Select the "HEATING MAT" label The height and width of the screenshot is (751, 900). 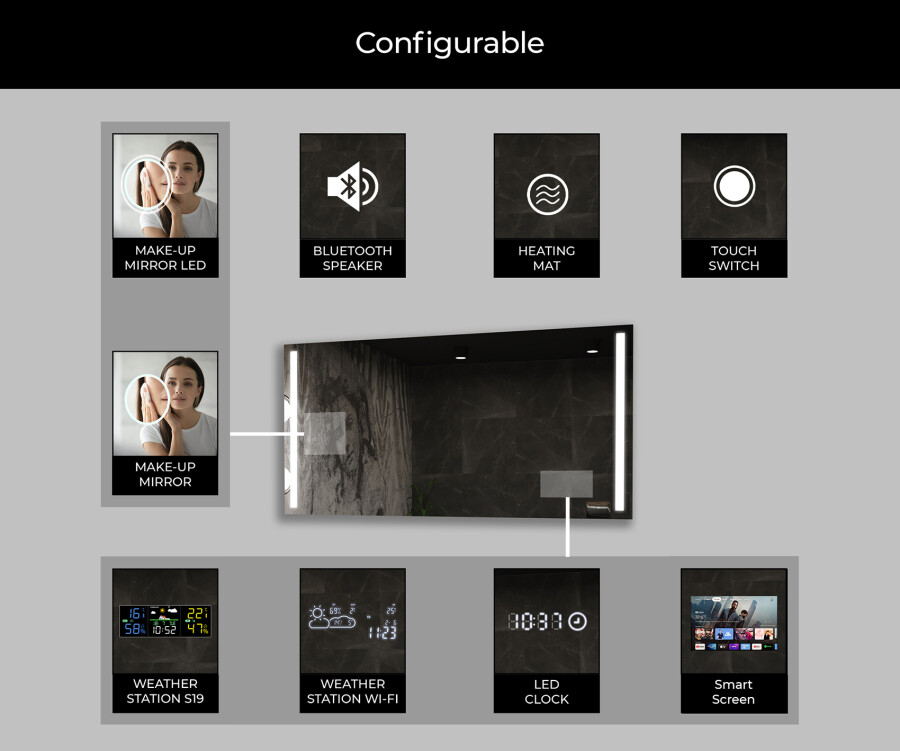pyautogui.click(x=547, y=258)
